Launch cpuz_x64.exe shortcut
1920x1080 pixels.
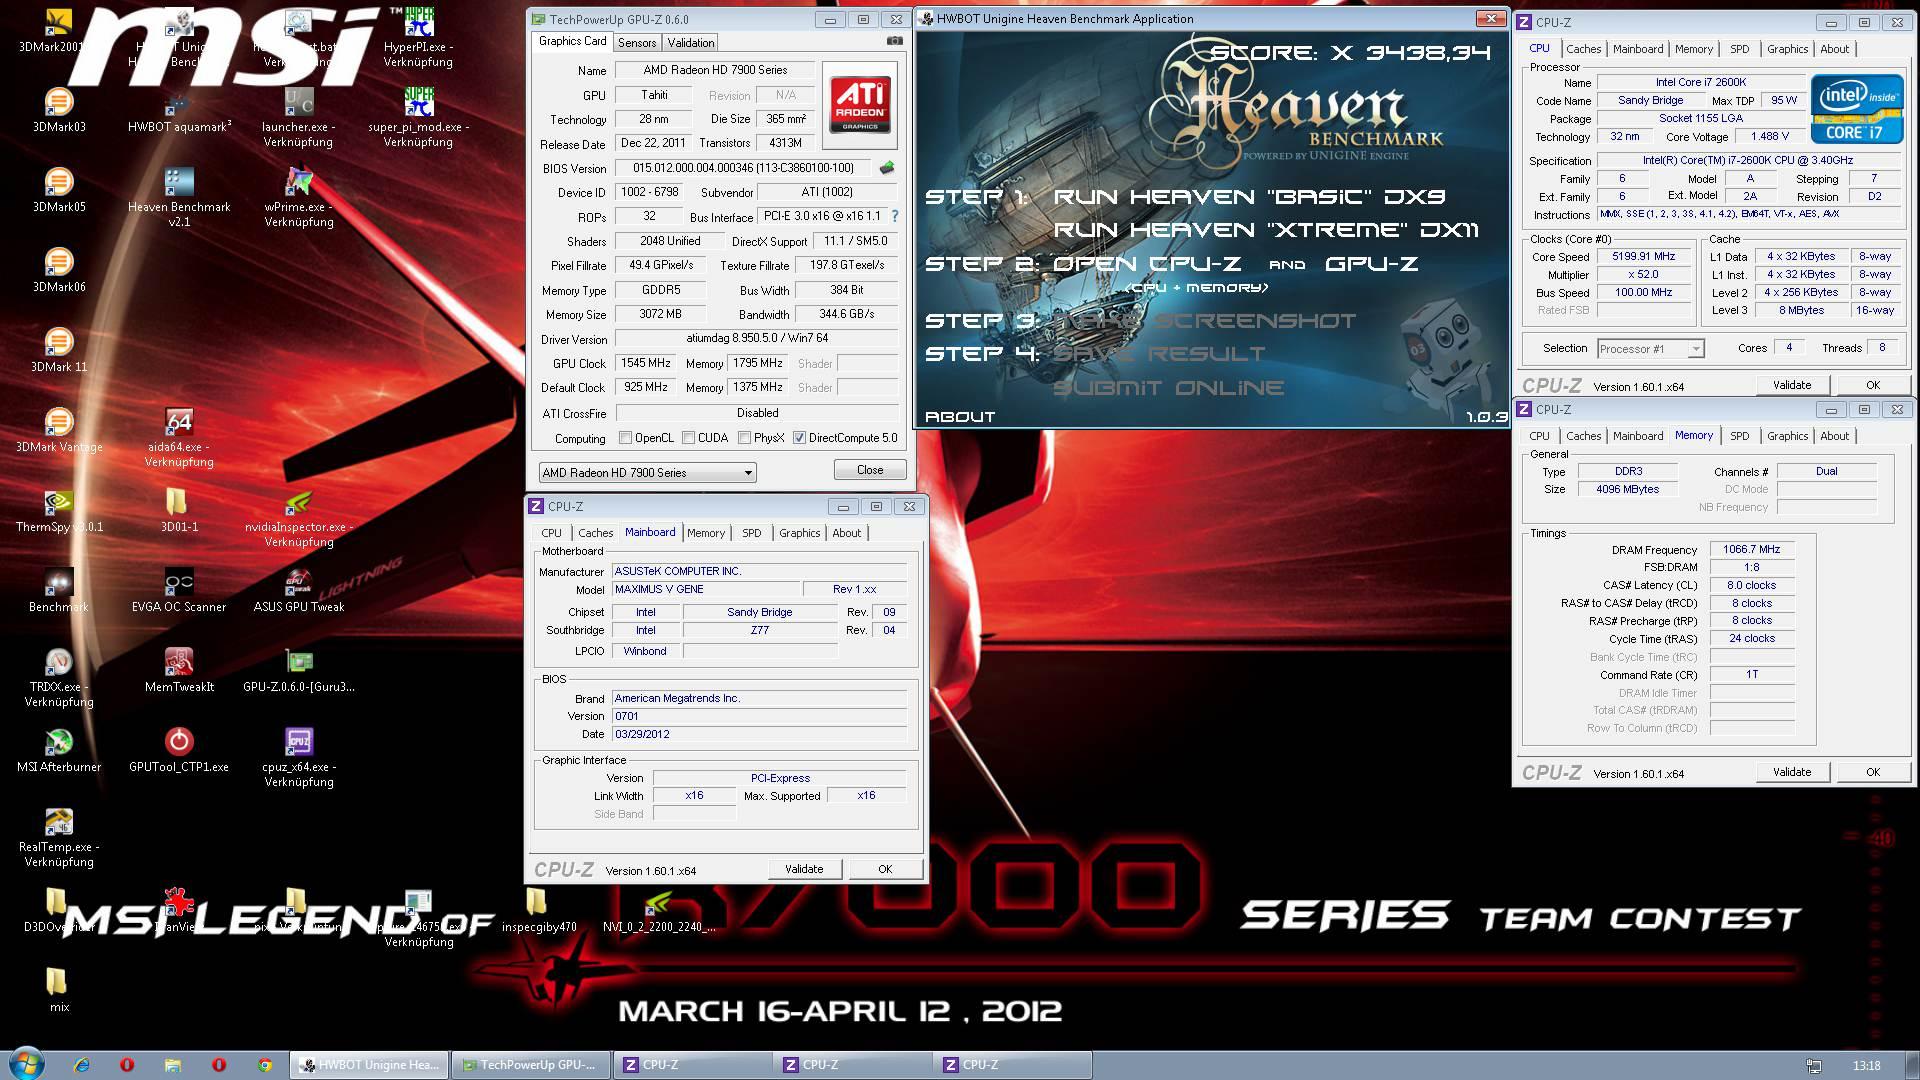(x=299, y=756)
